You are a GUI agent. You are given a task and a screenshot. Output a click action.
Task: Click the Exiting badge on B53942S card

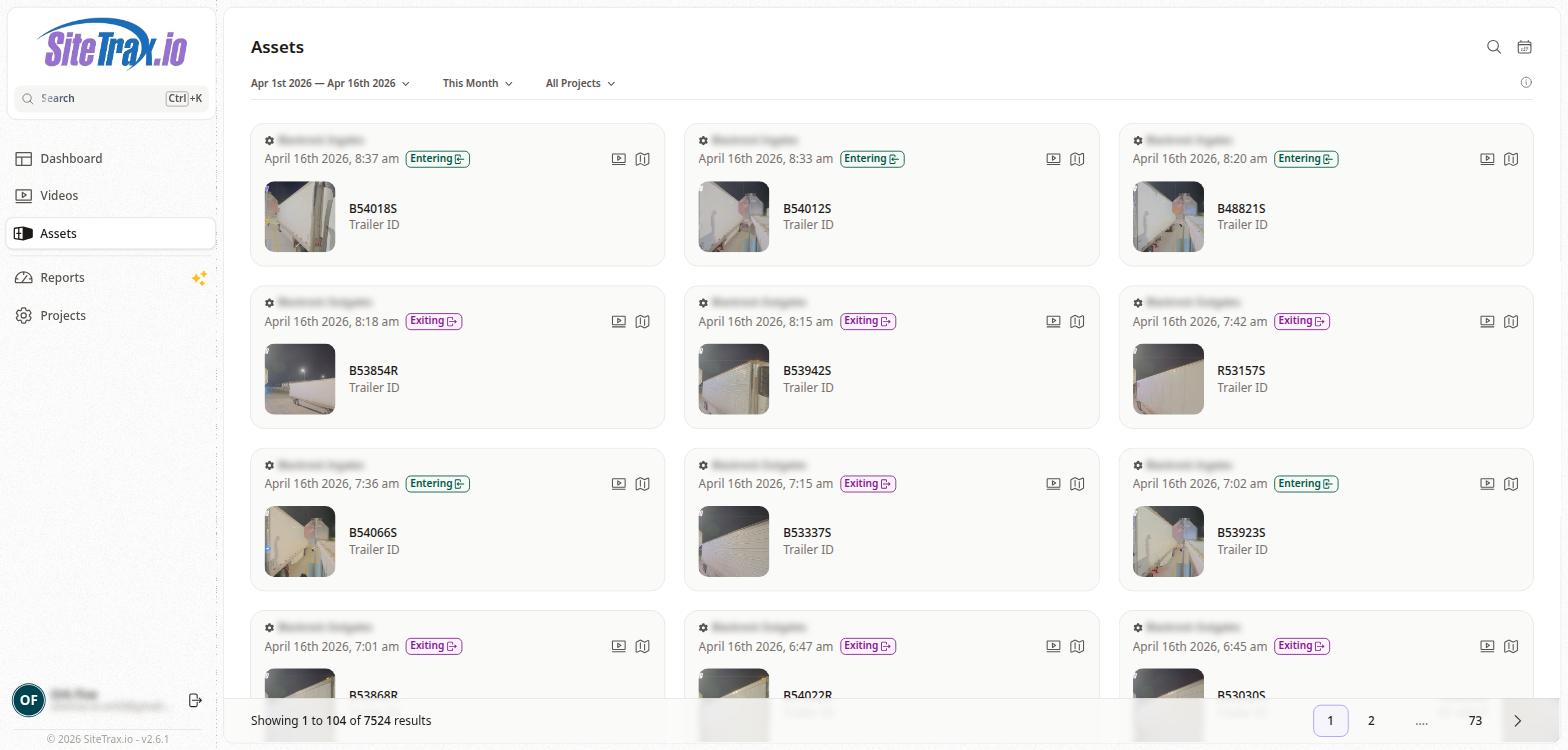(868, 321)
